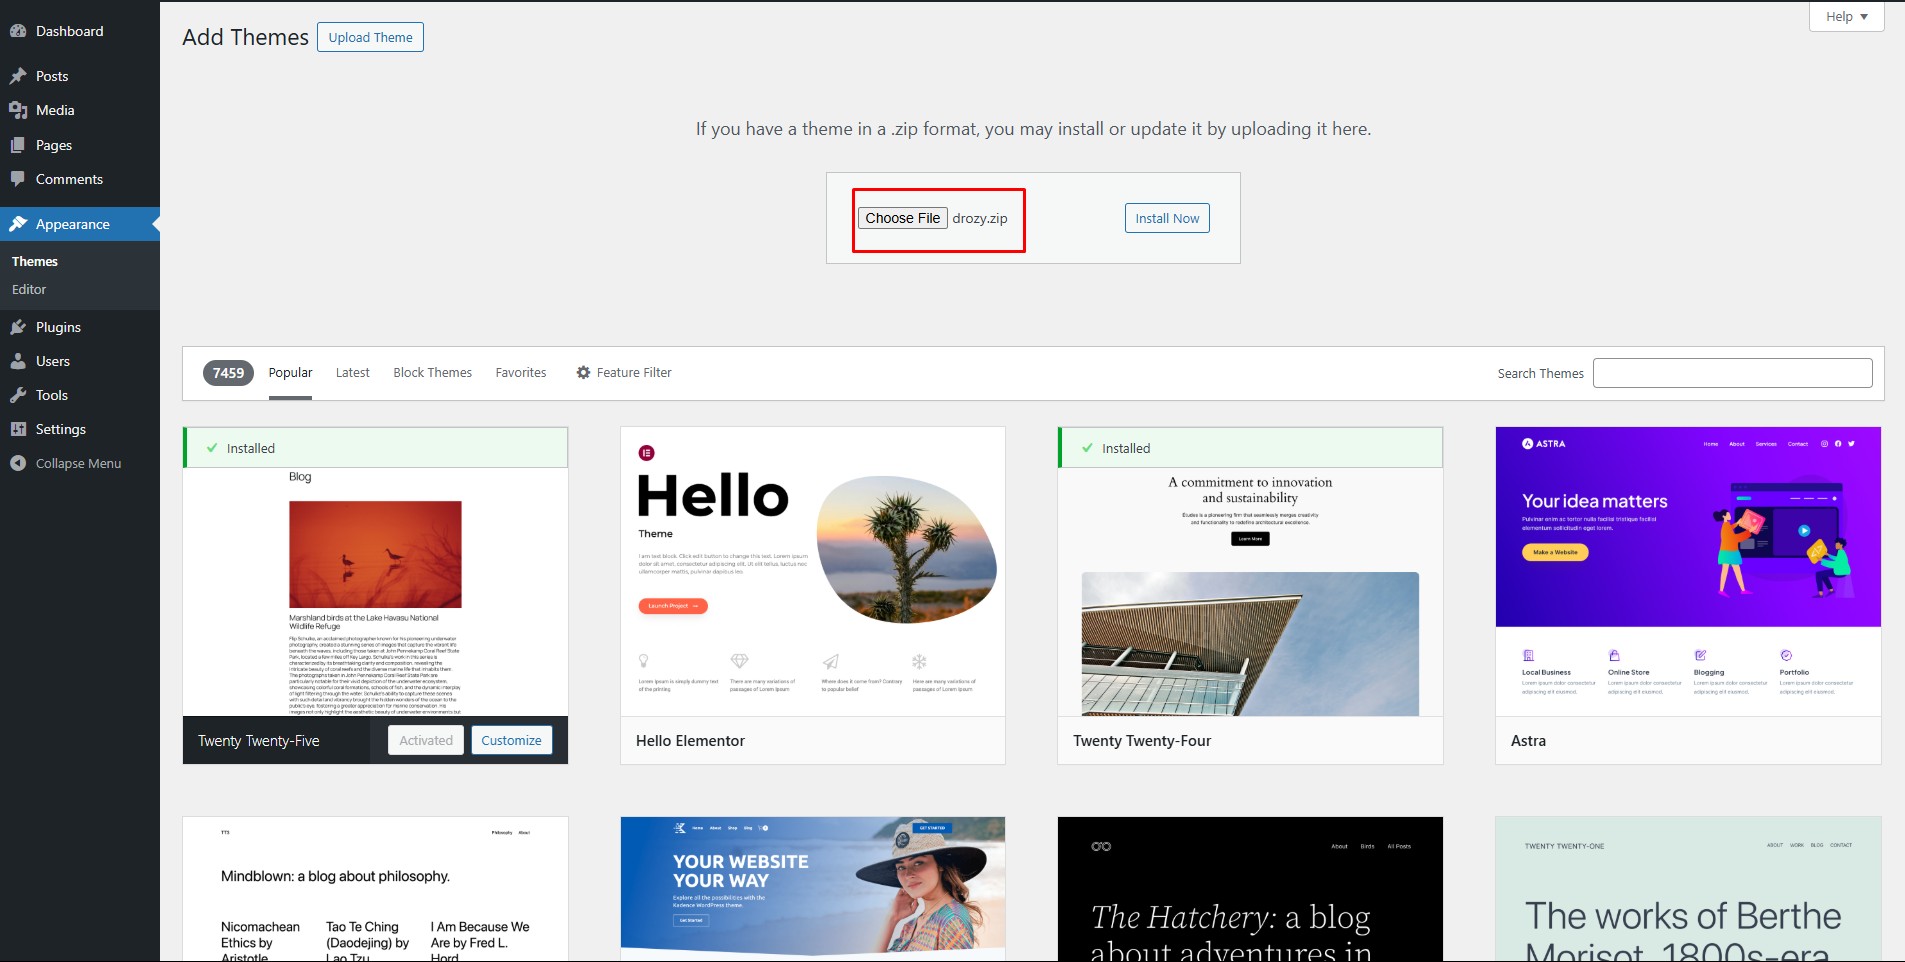The height and width of the screenshot is (962, 1905).
Task: Click the Plugins plug icon
Action: [x=18, y=327]
